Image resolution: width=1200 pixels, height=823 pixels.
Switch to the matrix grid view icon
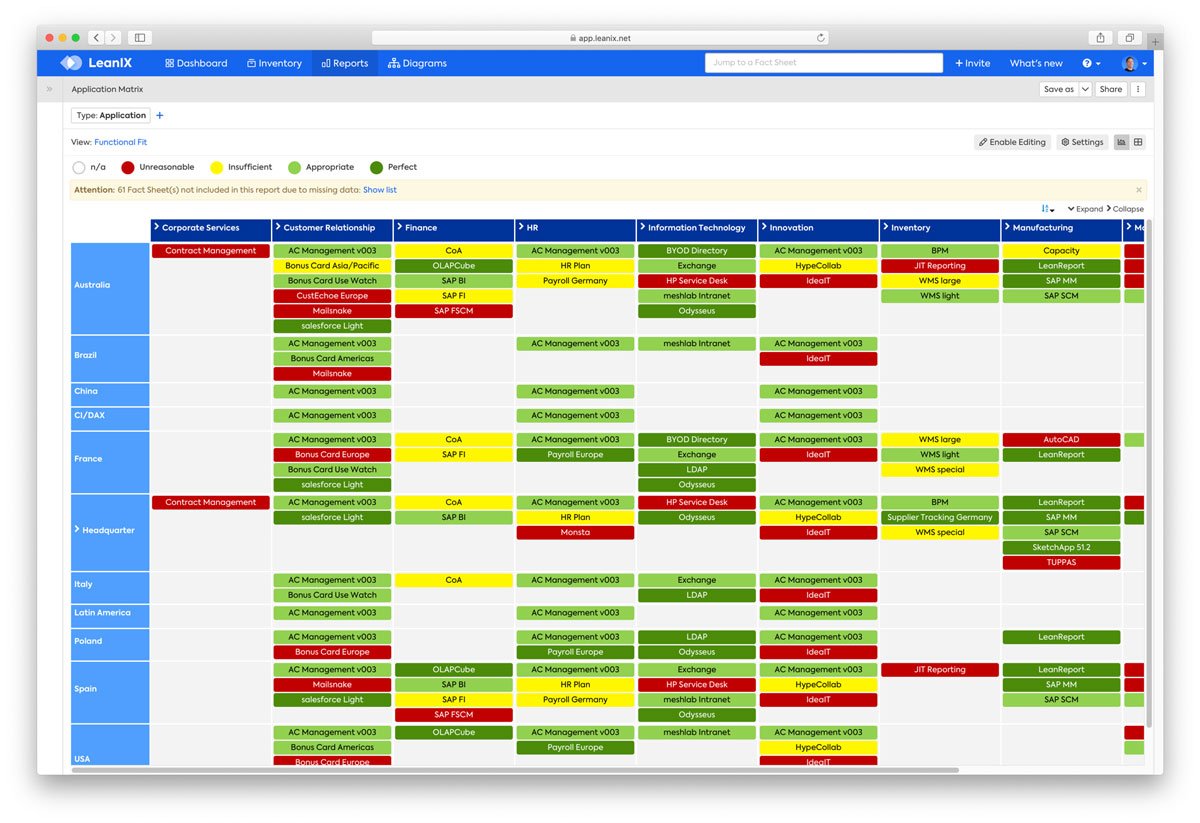tap(1137, 142)
